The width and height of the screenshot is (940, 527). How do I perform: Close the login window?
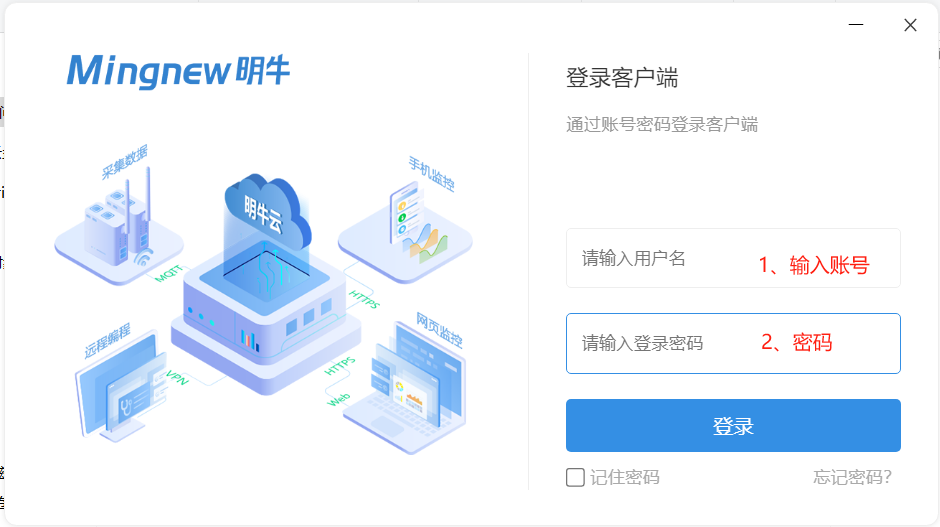(x=910, y=25)
